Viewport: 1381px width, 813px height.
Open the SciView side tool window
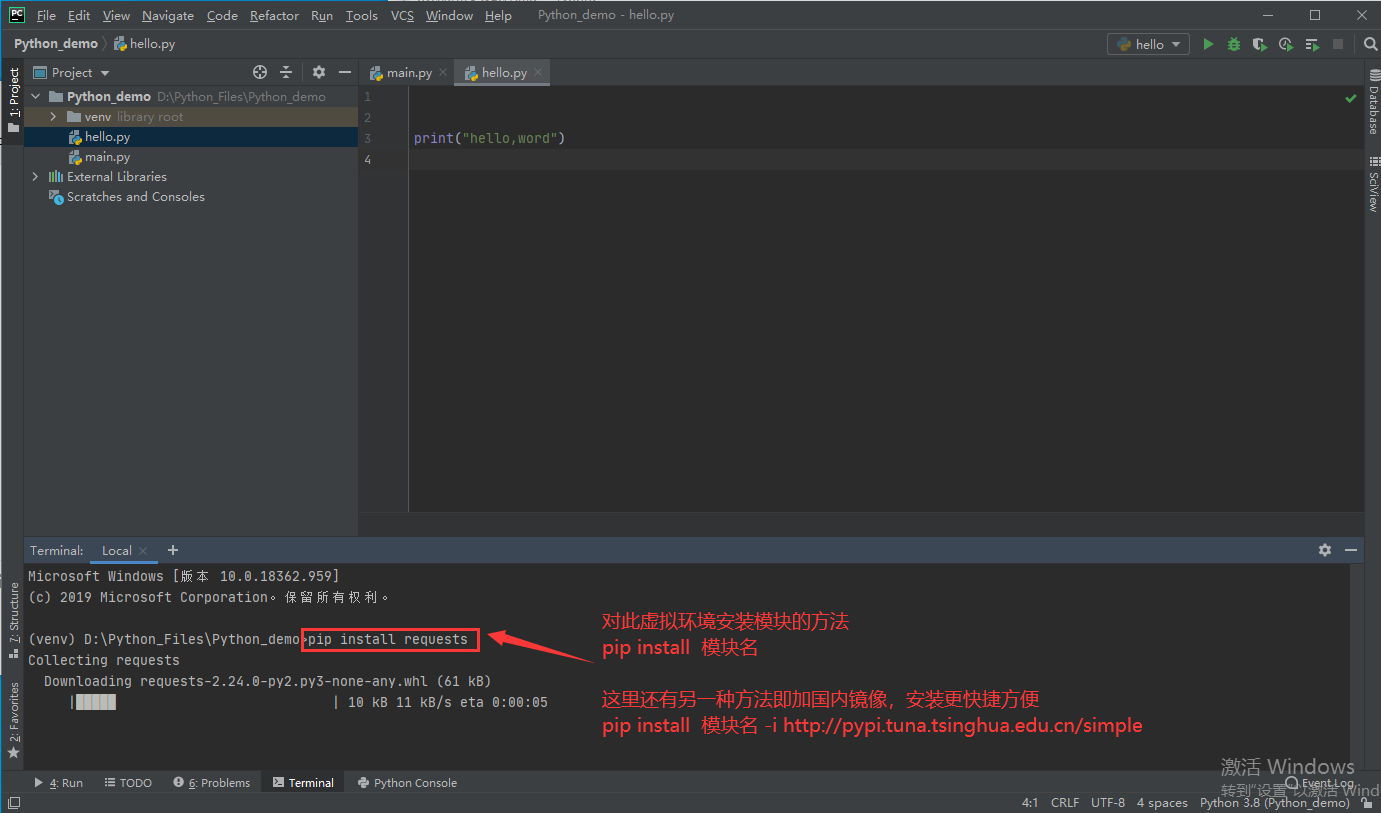pyautogui.click(x=1373, y=185)
